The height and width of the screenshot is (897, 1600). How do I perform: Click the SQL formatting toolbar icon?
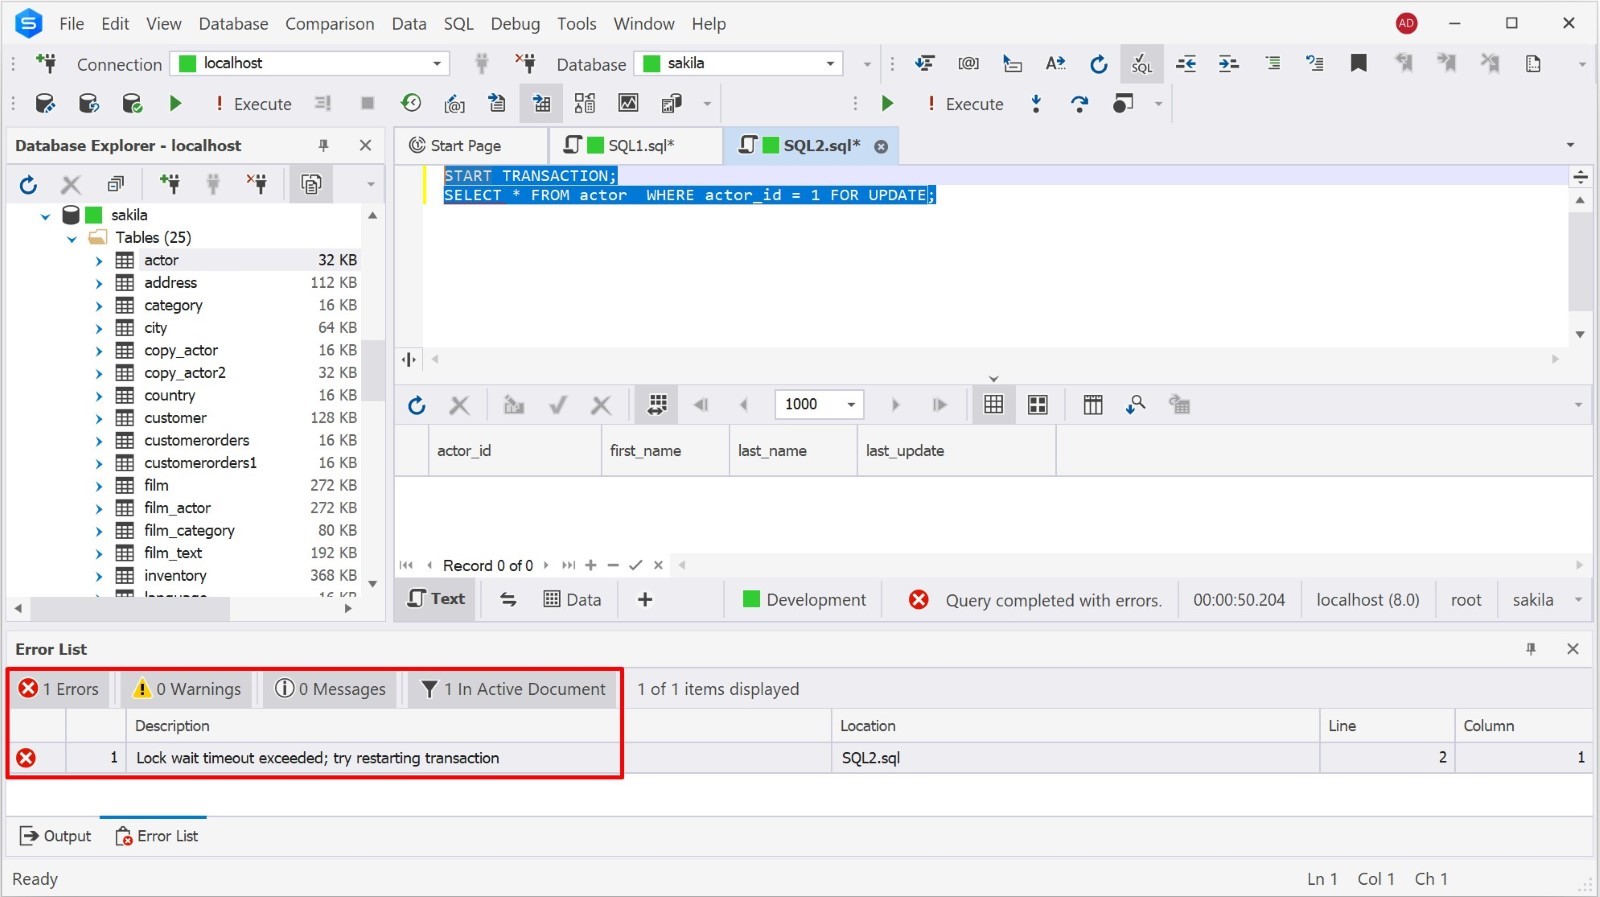click(1141, 64)
